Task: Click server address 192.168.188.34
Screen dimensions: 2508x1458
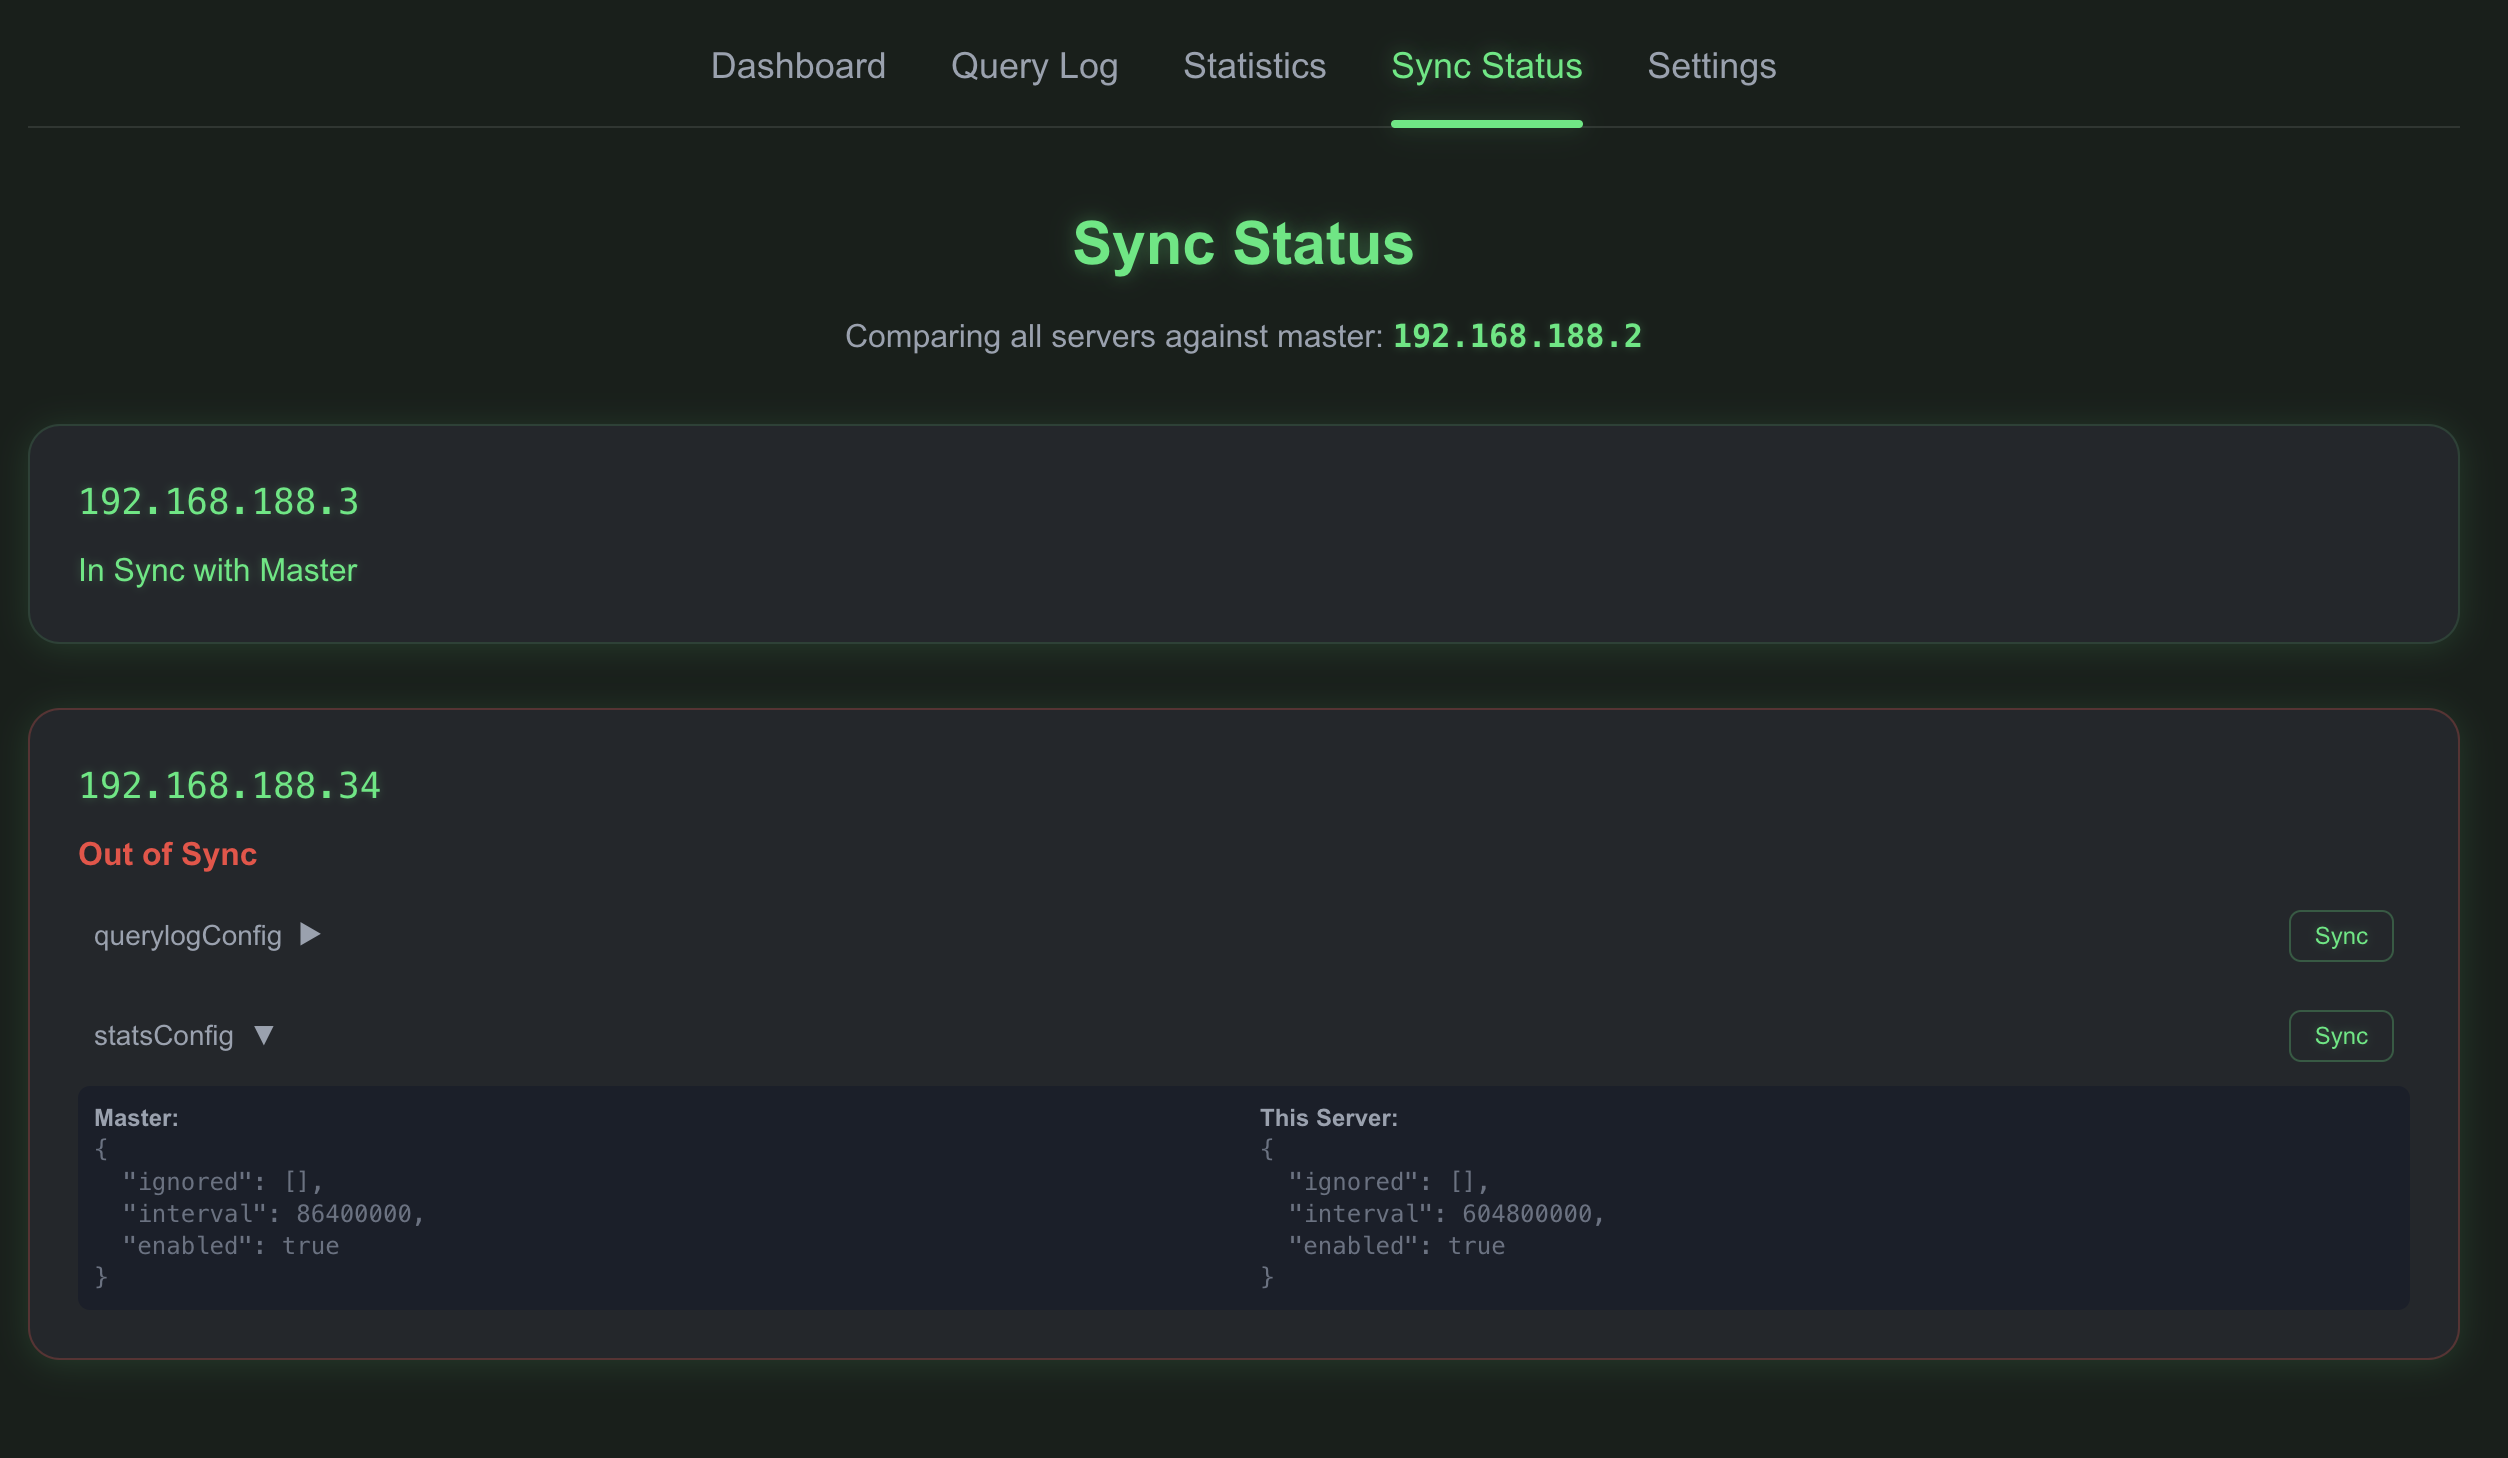Action: (x=229, y=786)
